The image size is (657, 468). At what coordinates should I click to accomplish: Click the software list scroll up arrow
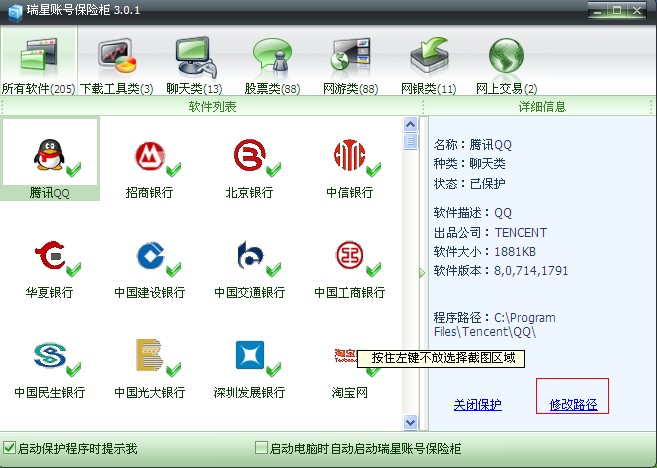pyautogui.click(x=411, y=124)
